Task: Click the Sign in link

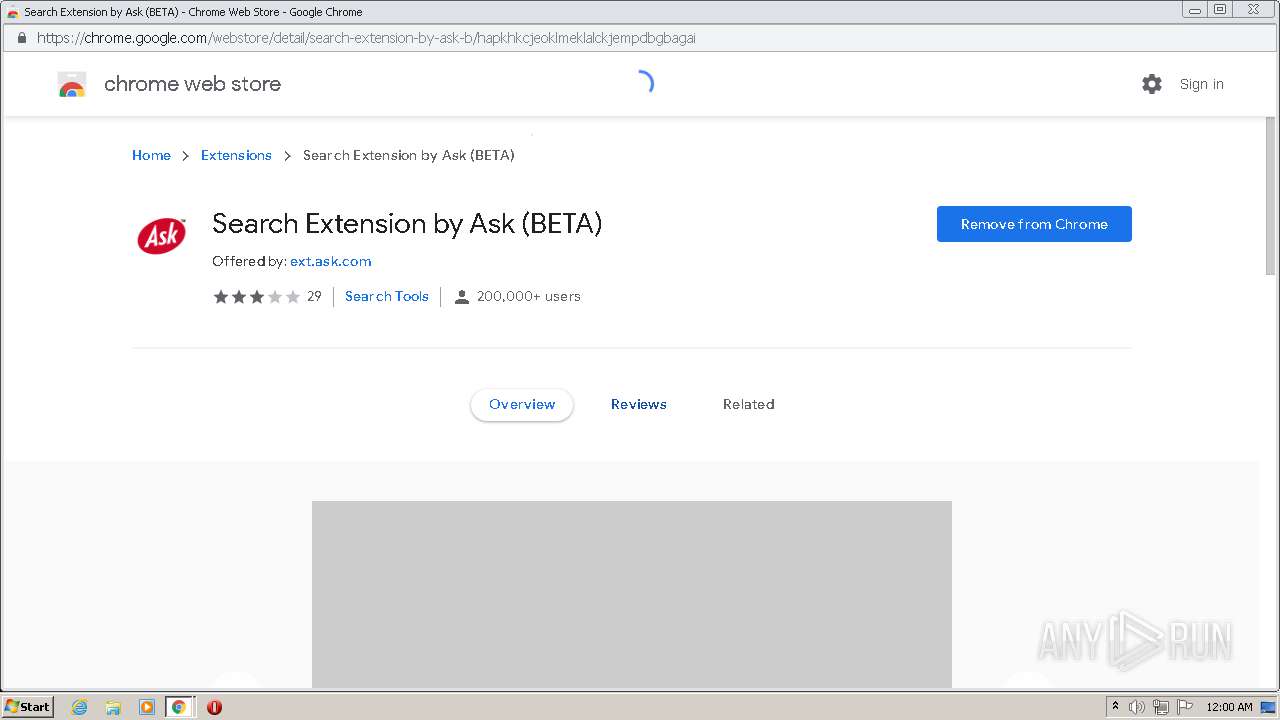Action: tap(1201, 84)
